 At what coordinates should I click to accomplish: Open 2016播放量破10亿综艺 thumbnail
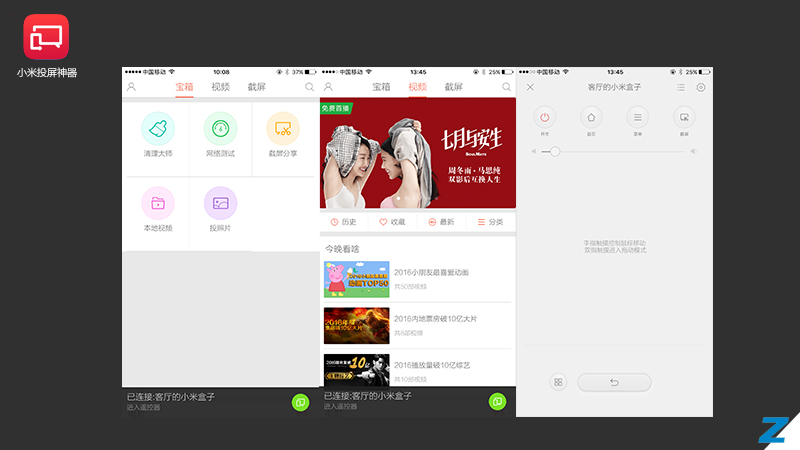pyautogui.click(x=357, y=370)
